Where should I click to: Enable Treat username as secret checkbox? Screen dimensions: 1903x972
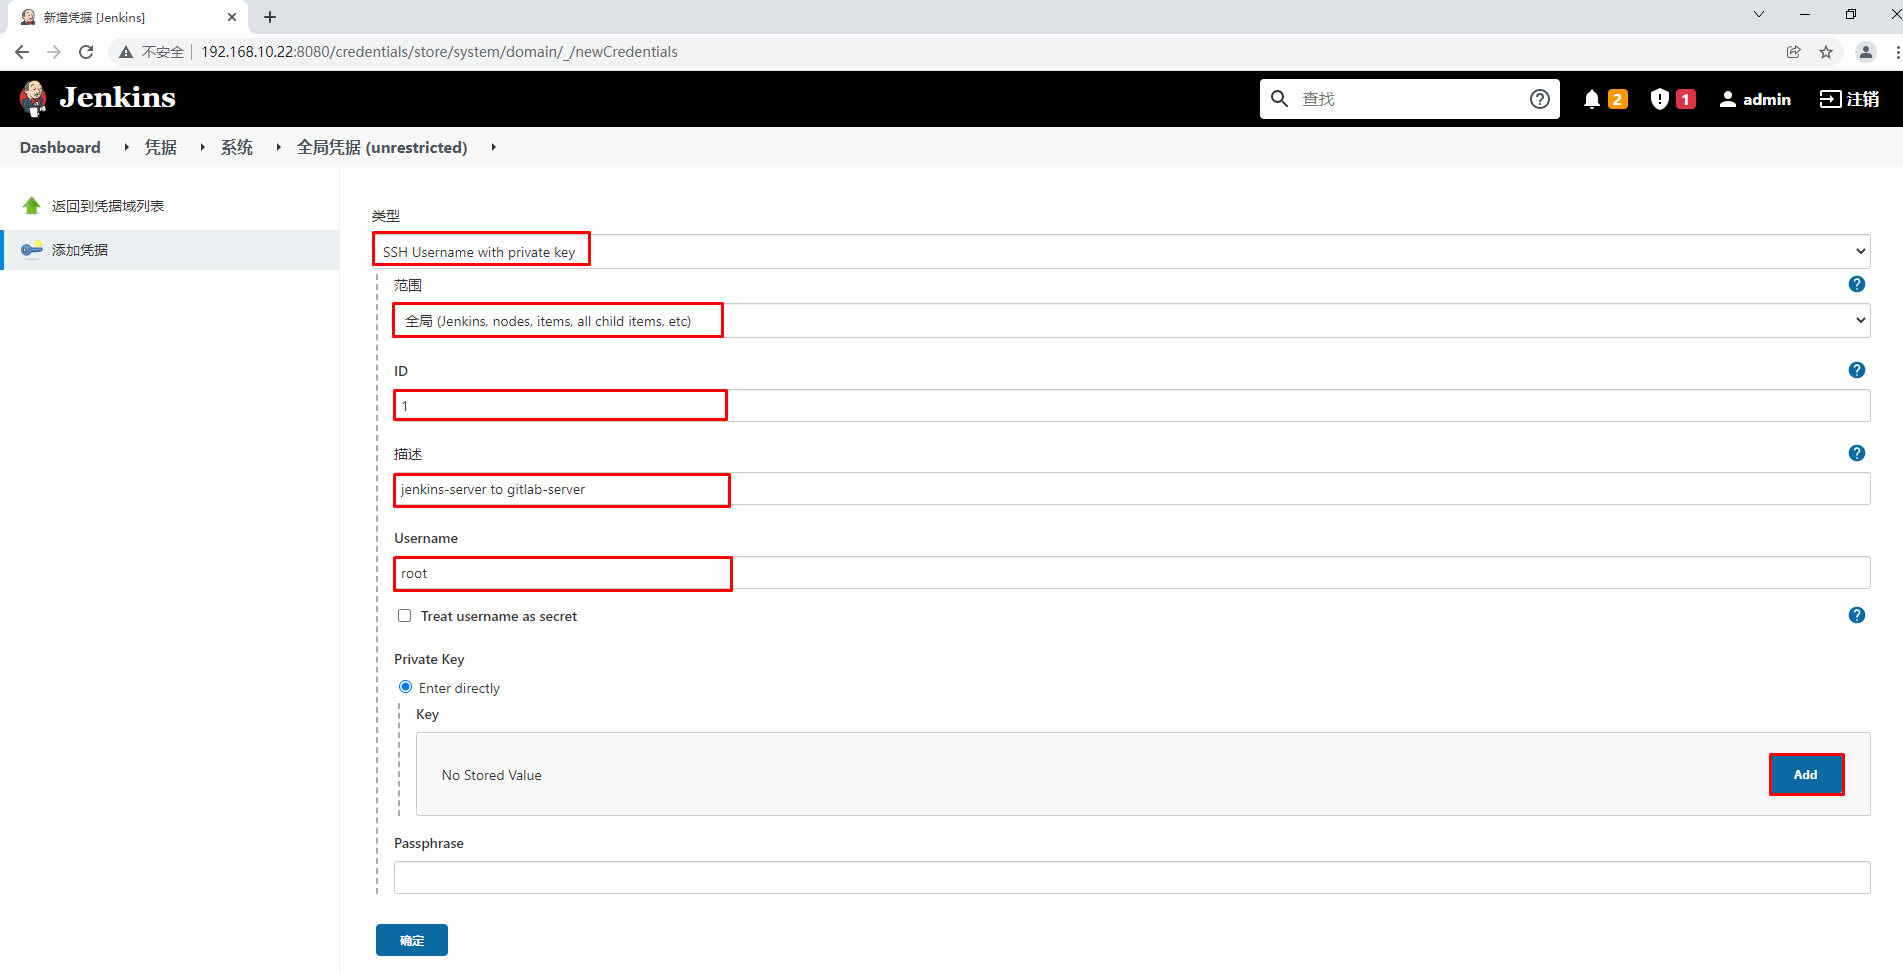(x=405, y=616)
